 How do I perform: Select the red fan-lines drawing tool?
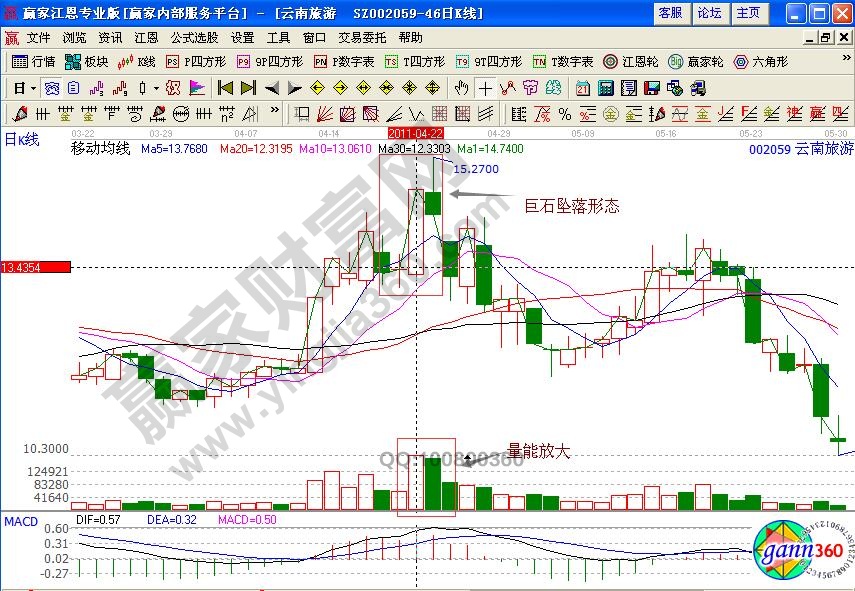tap(324, 114)
